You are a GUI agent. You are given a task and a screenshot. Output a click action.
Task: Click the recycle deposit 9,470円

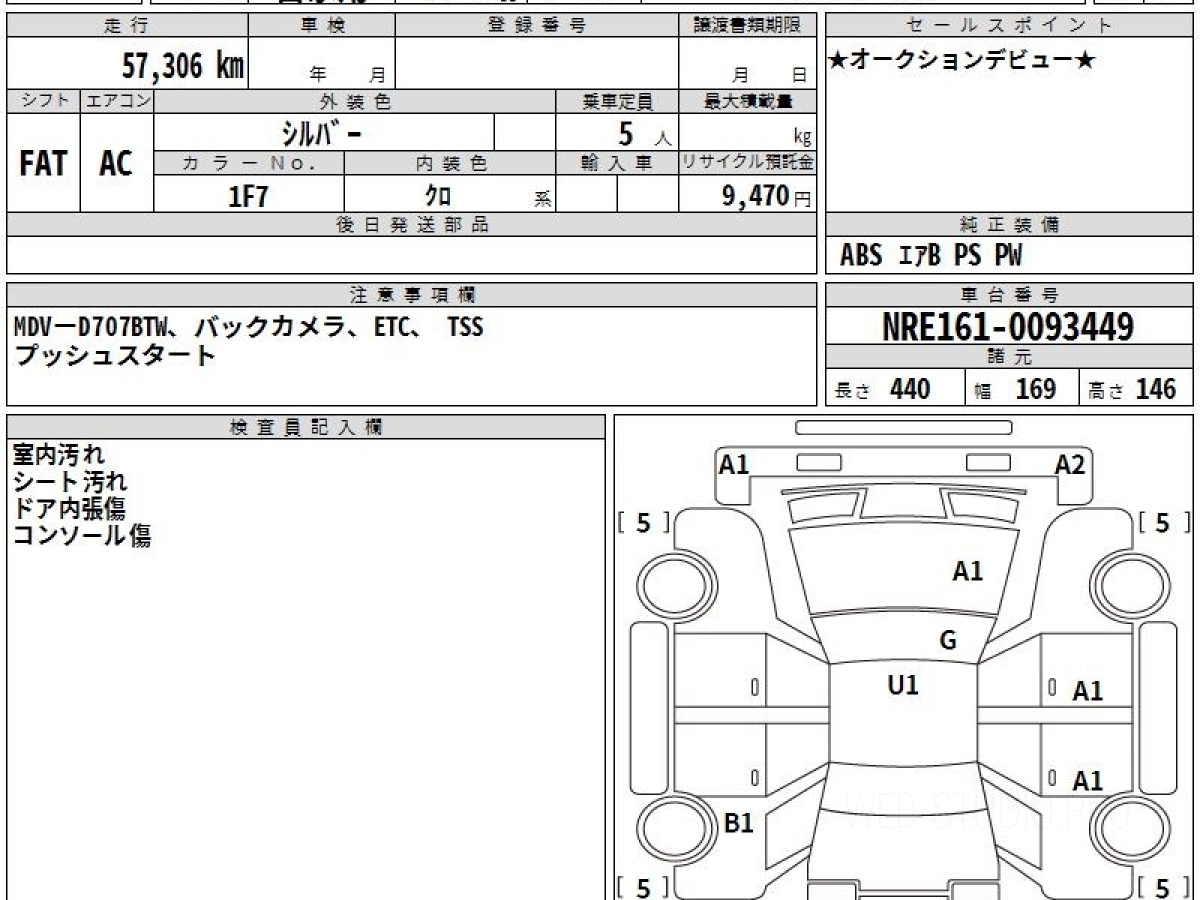click(766, 196)
